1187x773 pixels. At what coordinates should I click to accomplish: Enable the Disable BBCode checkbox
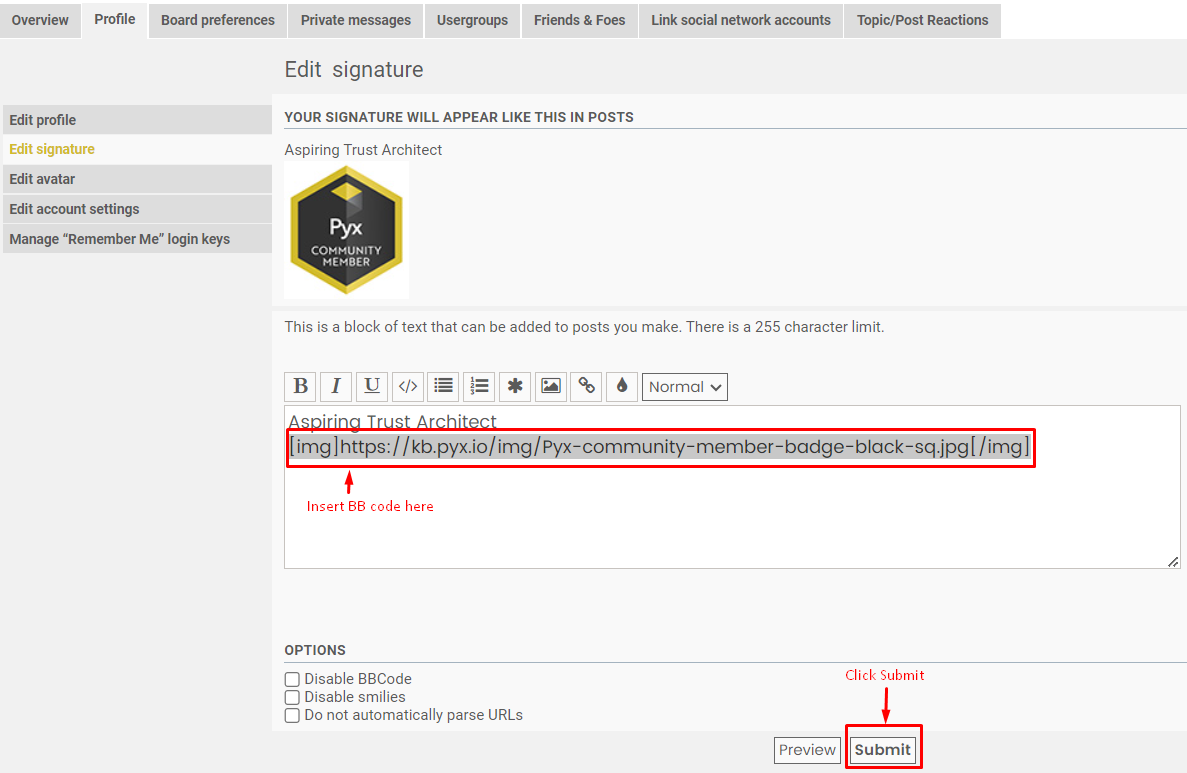coord(292,679)
